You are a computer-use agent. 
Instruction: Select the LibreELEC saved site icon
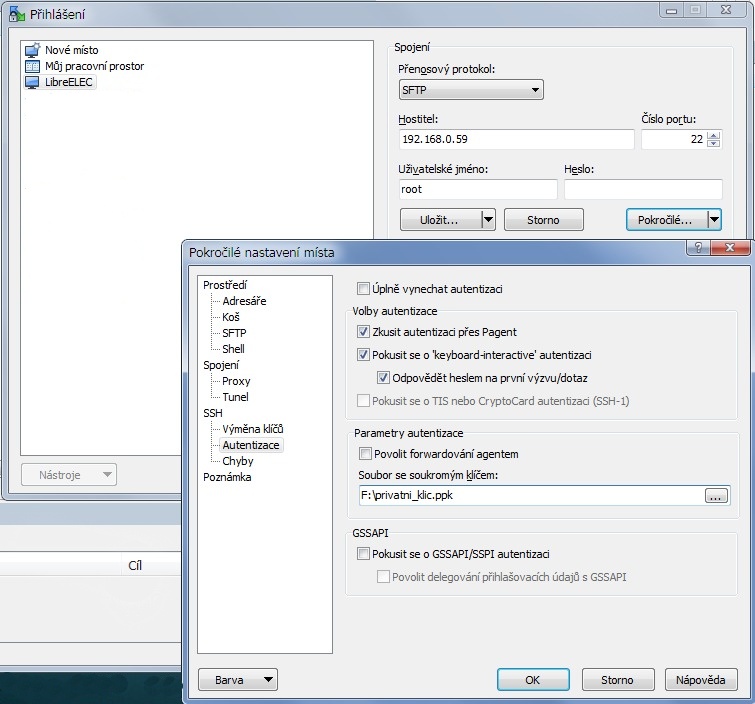click(31, 82)
